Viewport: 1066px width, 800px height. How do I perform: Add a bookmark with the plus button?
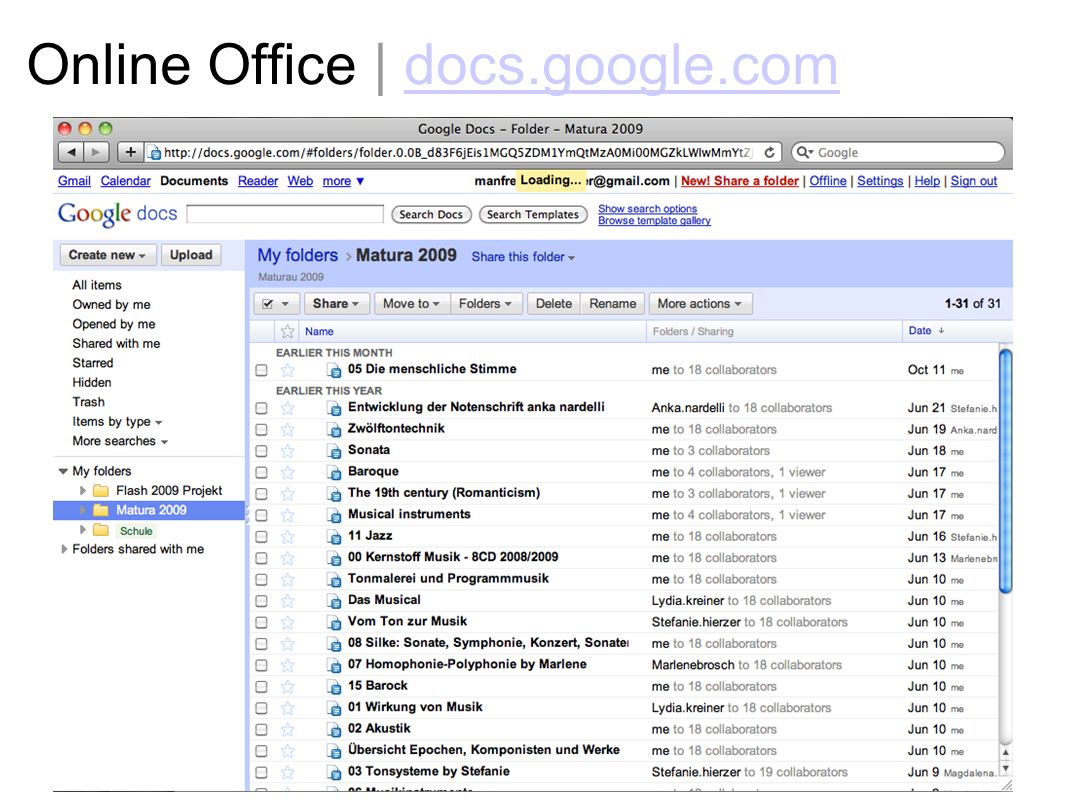[130, 152]
